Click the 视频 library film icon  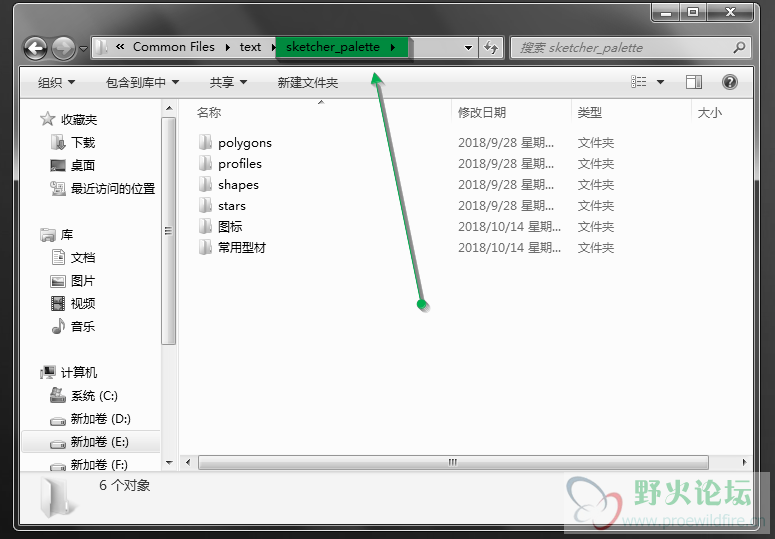58,303
